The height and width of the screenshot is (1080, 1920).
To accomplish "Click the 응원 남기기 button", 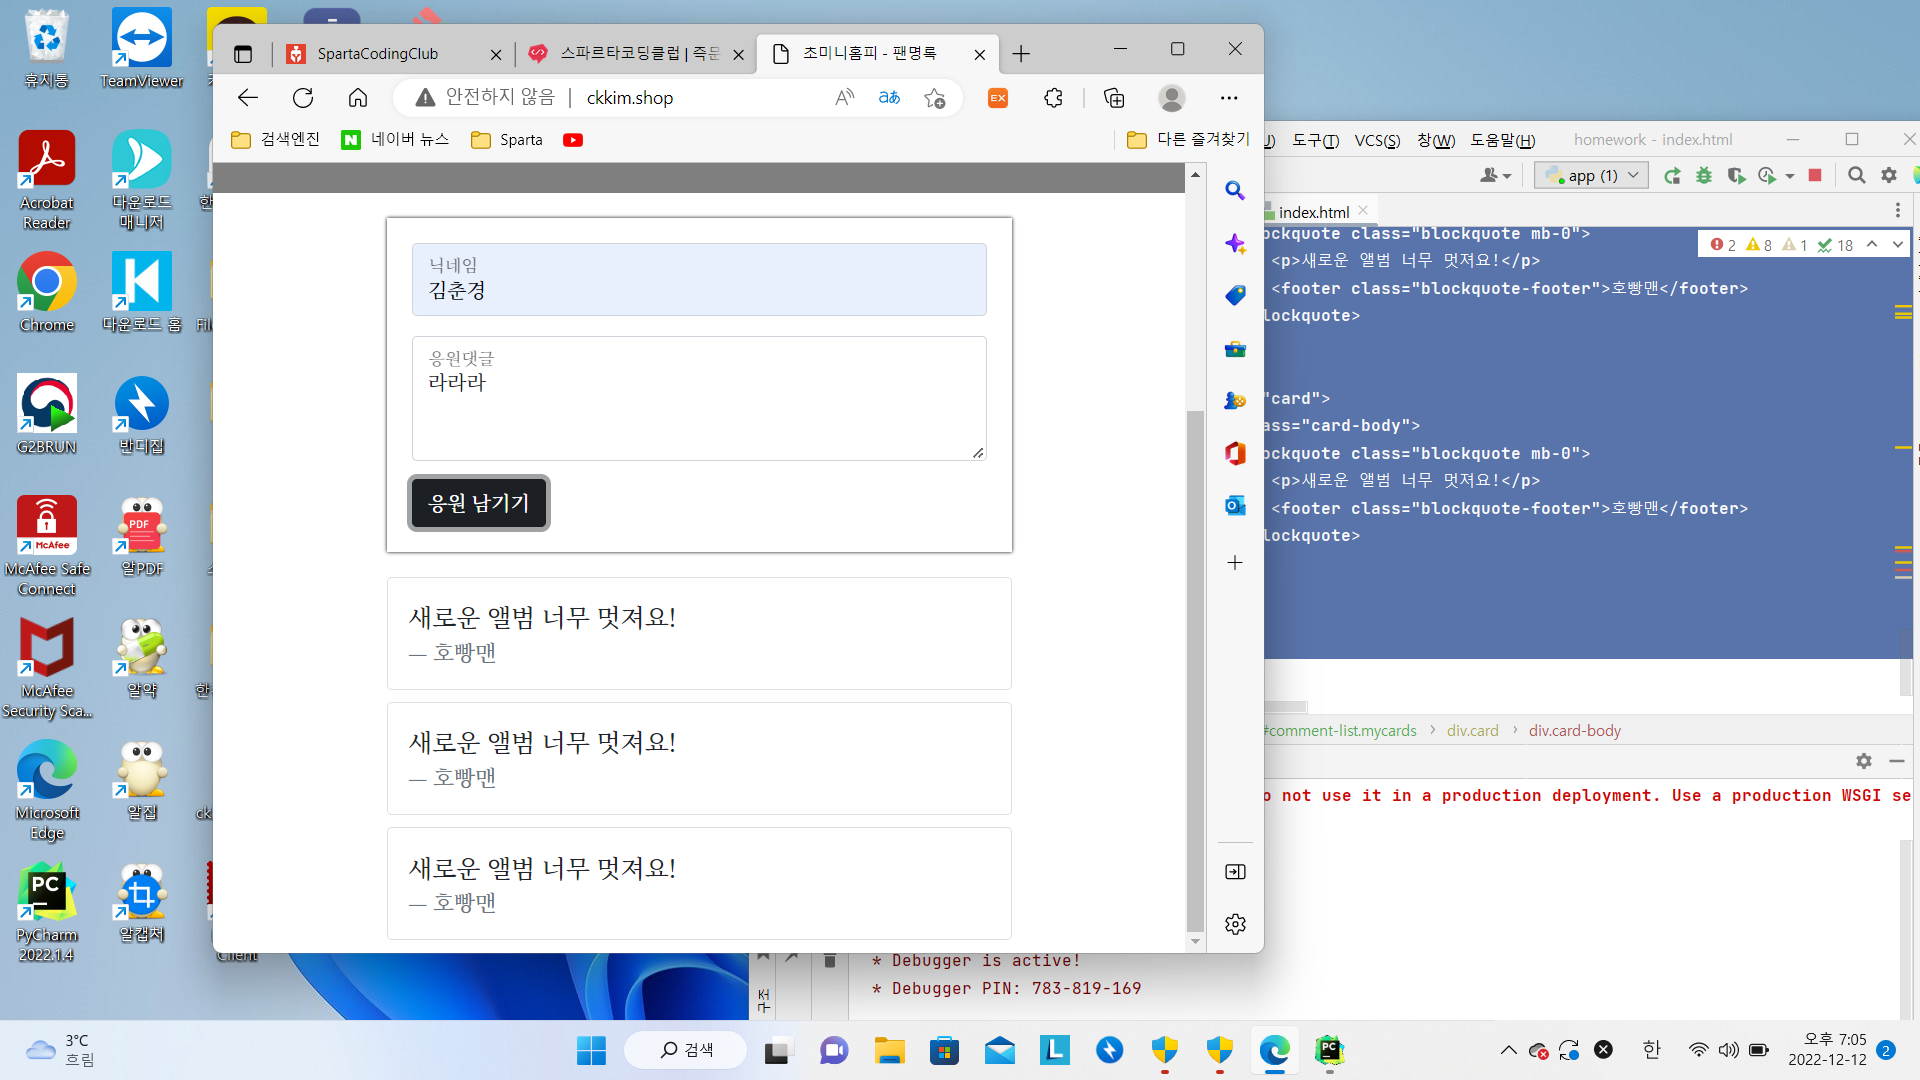I will click(x=479, y=503).
